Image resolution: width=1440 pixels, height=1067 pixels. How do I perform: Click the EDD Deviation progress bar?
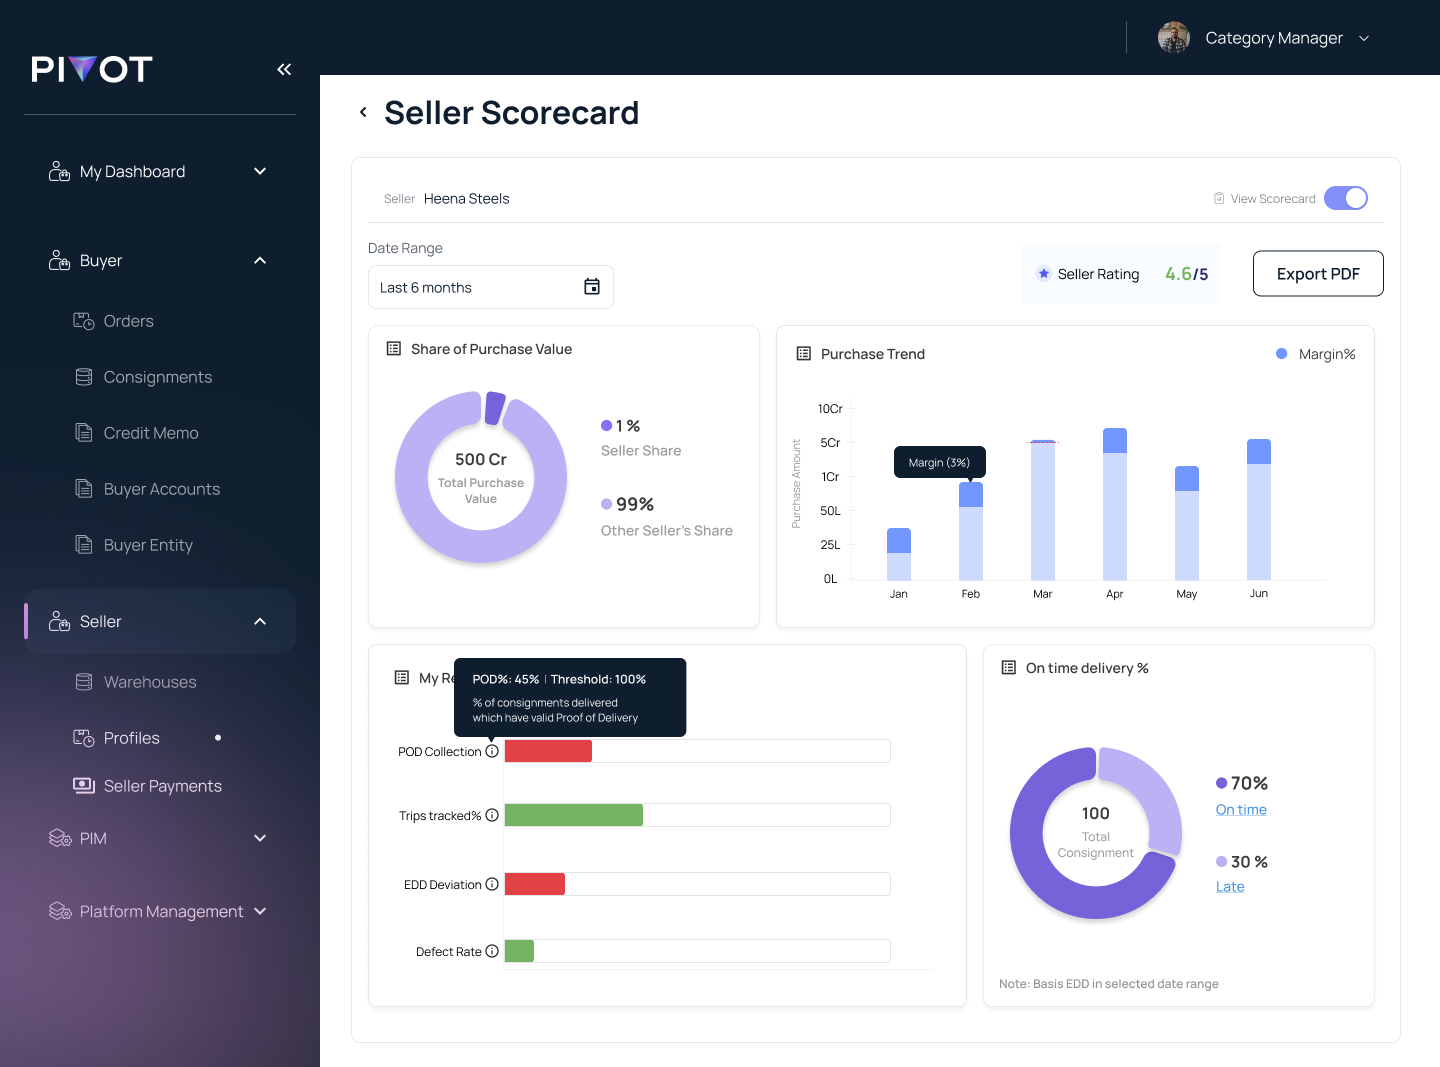tap(697, 884)
